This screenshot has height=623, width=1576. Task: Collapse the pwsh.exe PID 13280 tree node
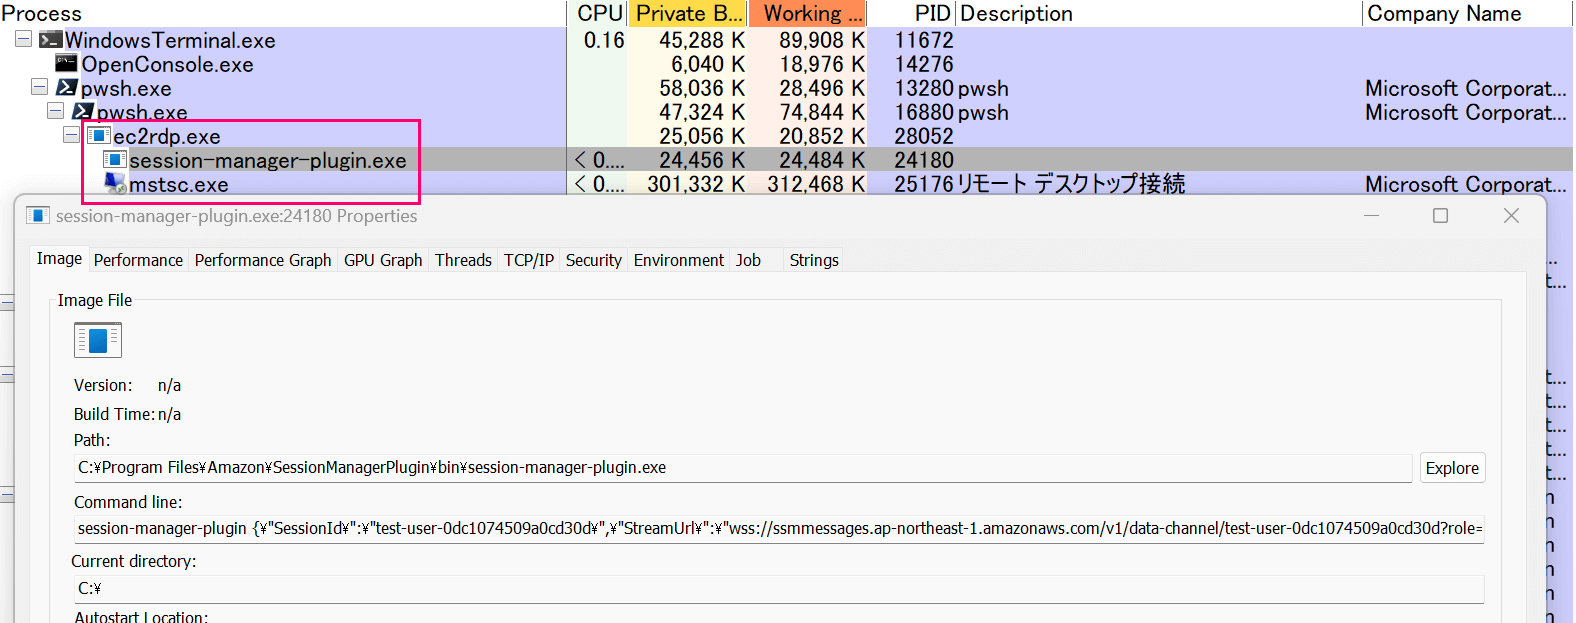coord(39,87)
